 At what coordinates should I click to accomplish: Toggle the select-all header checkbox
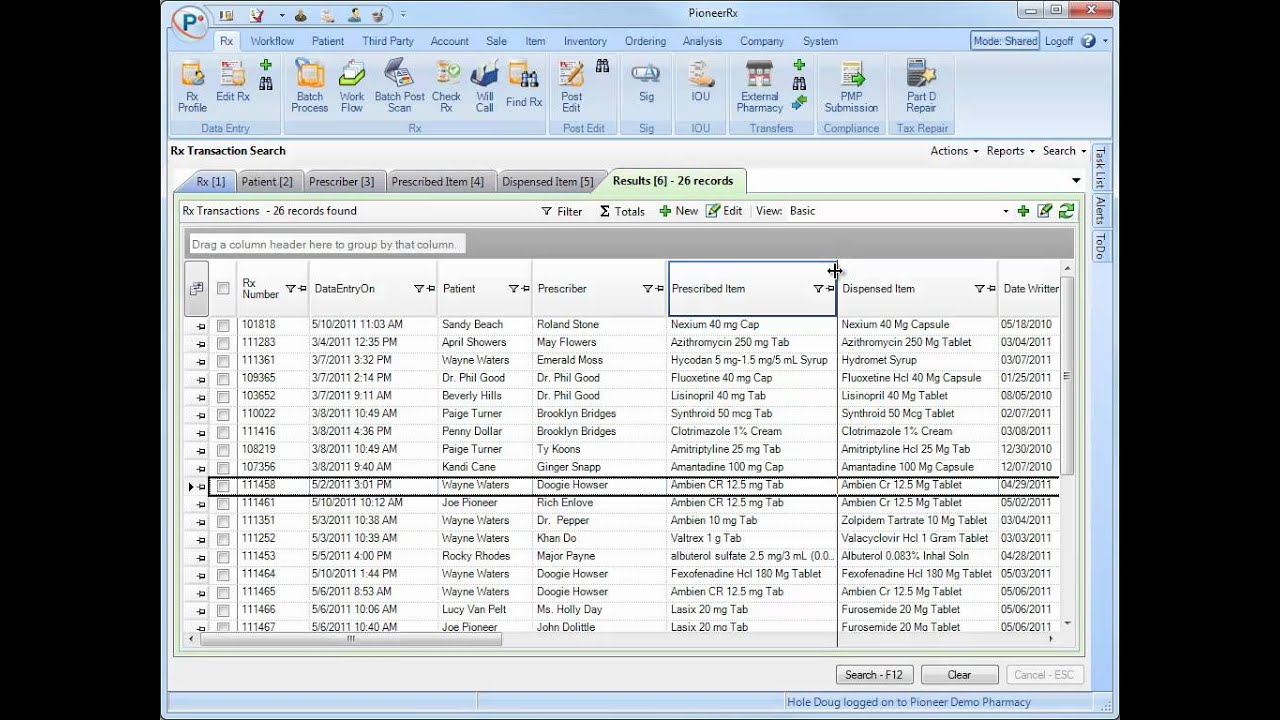point(223,289)
